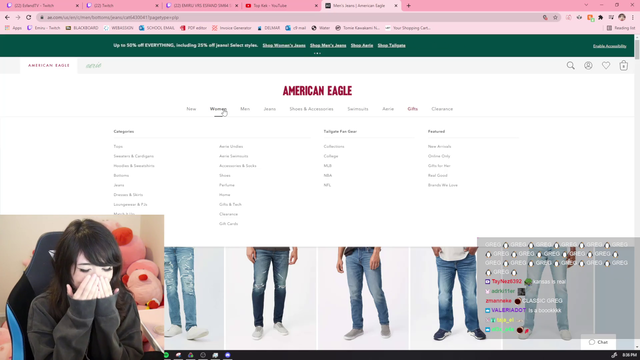Expand the Jeans navigation dropdown
The image size is (640, 360).
tap(269, 109)
